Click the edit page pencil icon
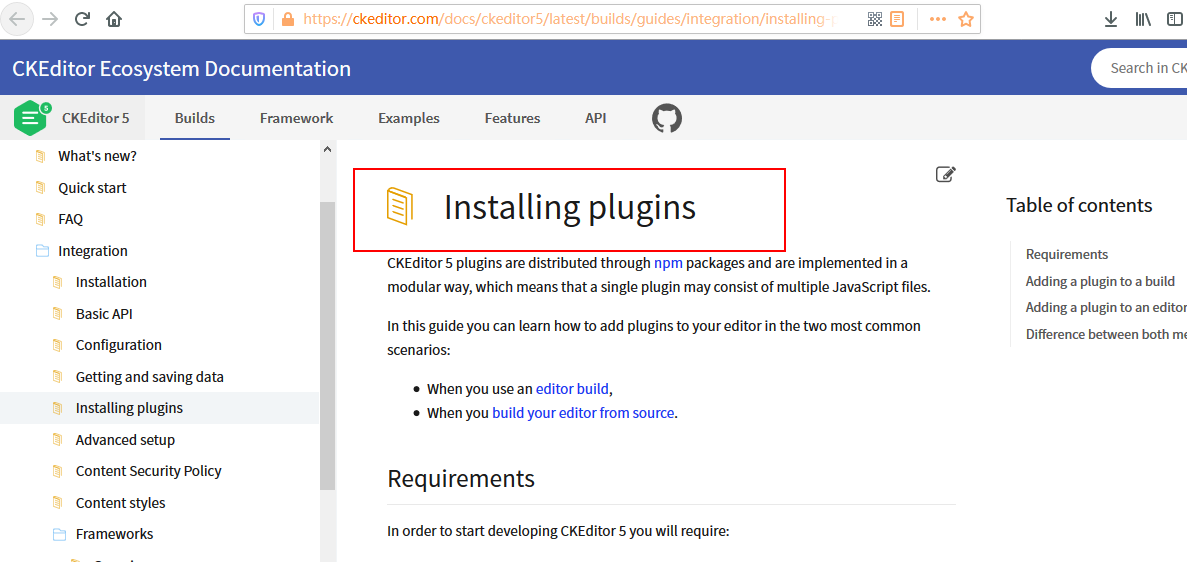The width and height of the screenshot is (1187, 562). click(x=946, y=174)
